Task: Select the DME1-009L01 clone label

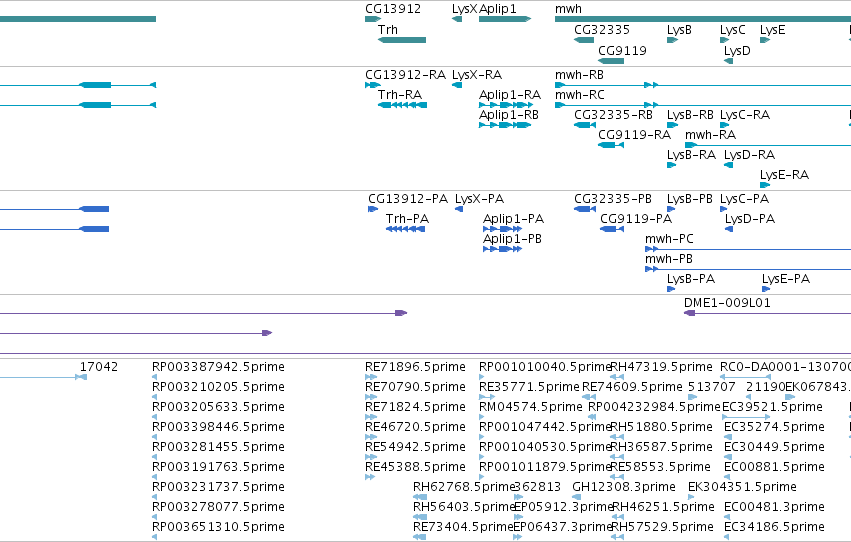Action: pos(727,303)
